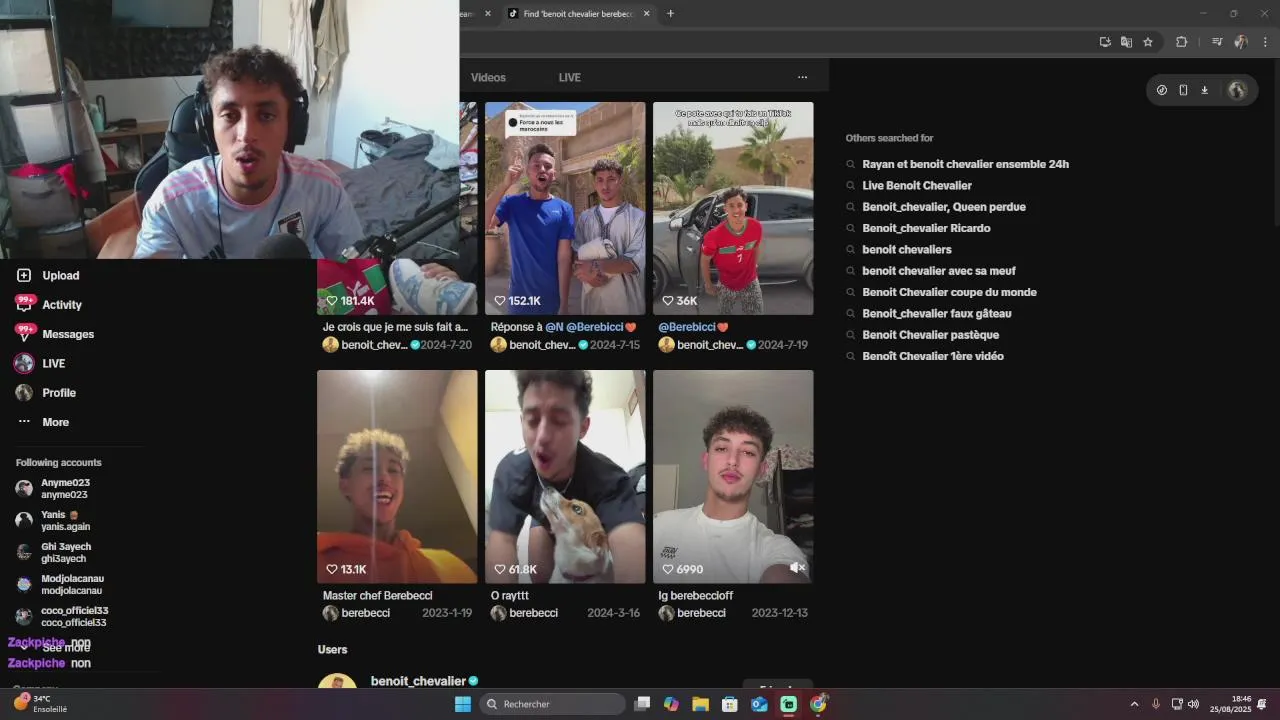The image size is (1280, 720).
Task: Select suggestion 'Benoît Chevalier 1ère vidéo'
Action: [x=933, y=356]
